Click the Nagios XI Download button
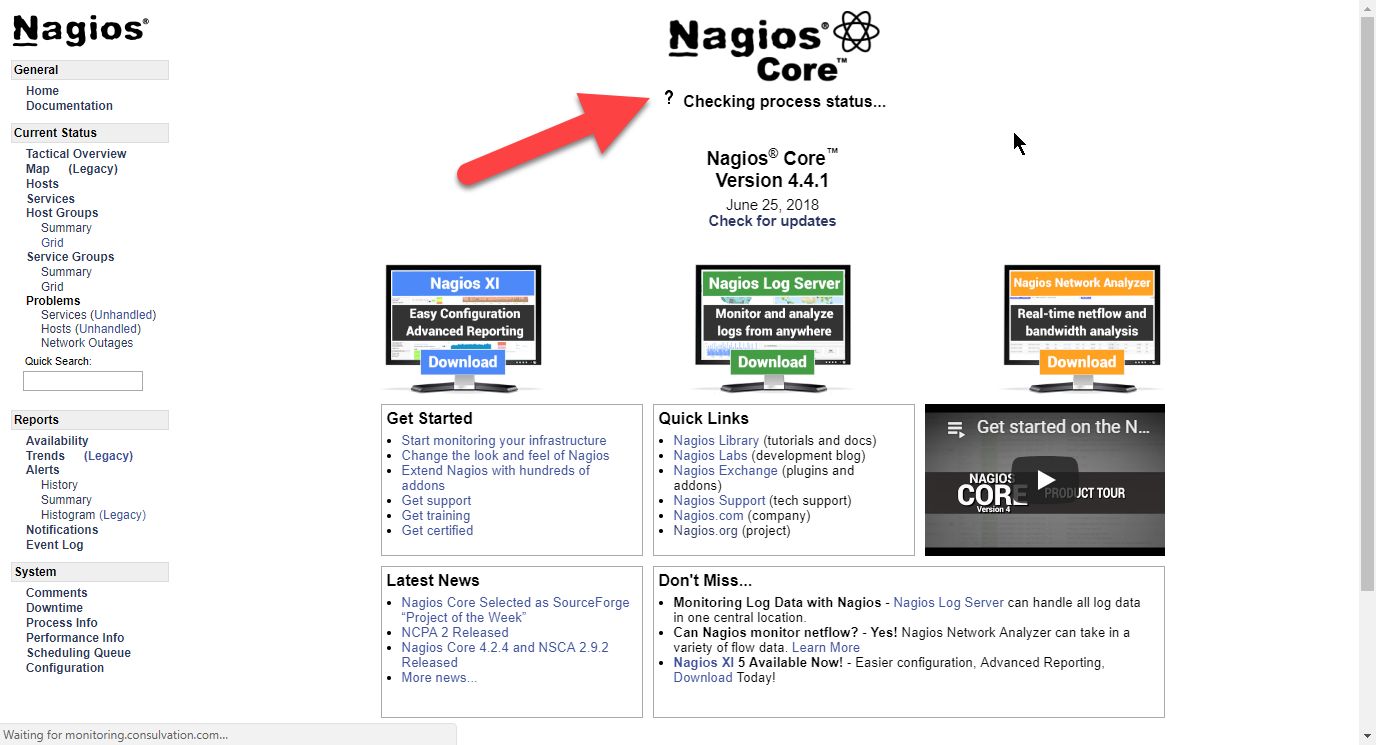This screenshot has height=745, width=1376. pyautogui.click(x=463, y=362)
